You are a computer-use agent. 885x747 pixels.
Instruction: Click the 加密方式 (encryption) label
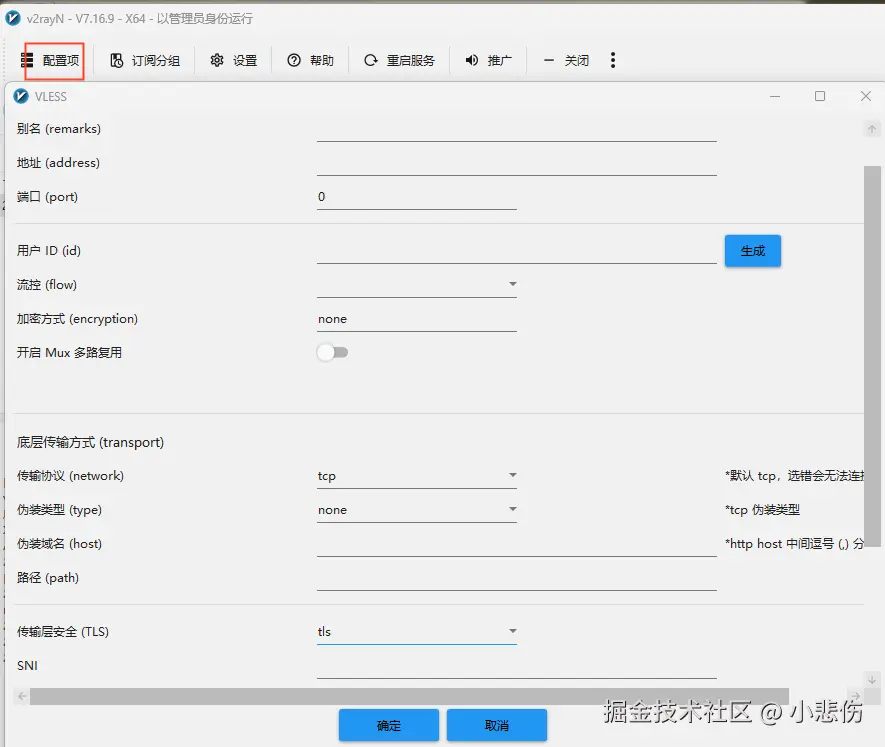[77, 319]
